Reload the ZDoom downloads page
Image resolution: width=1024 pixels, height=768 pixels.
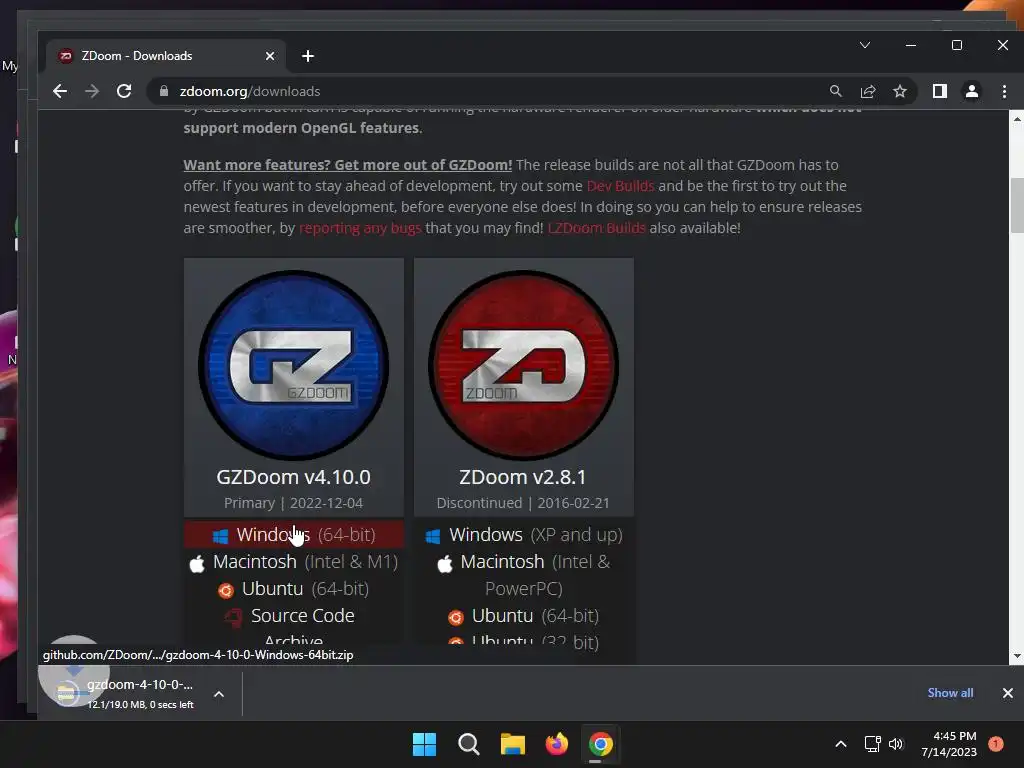pos(124,91)
